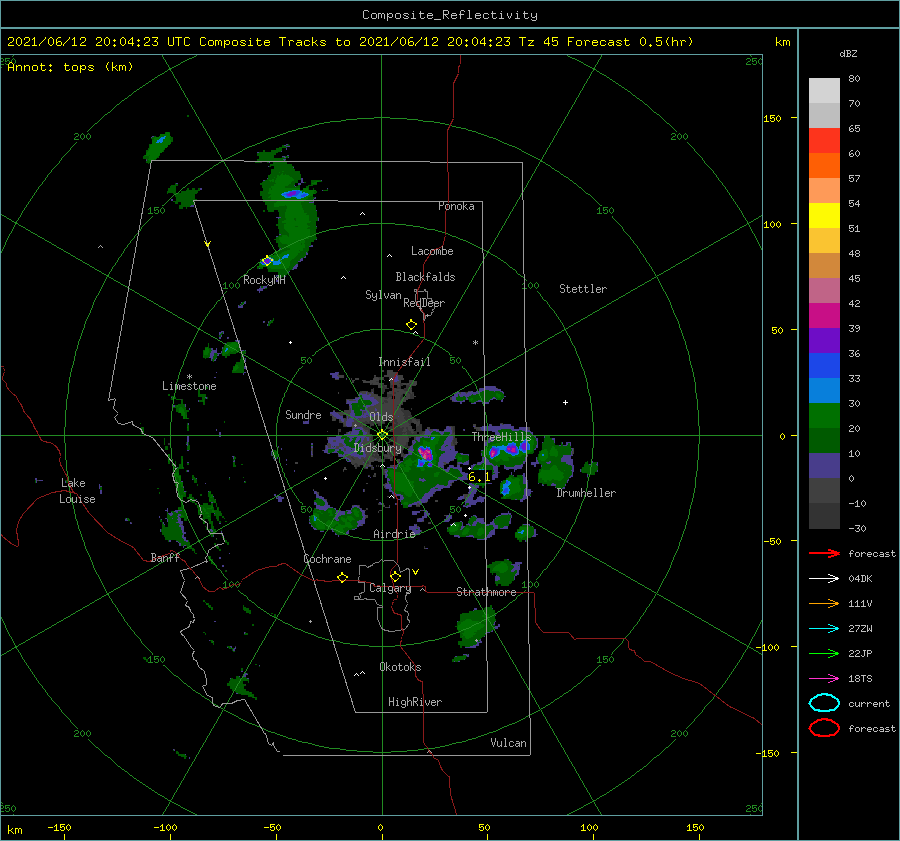Click the white 04DK track arrow
Screen dimensions: 900x841
(824, 578)
